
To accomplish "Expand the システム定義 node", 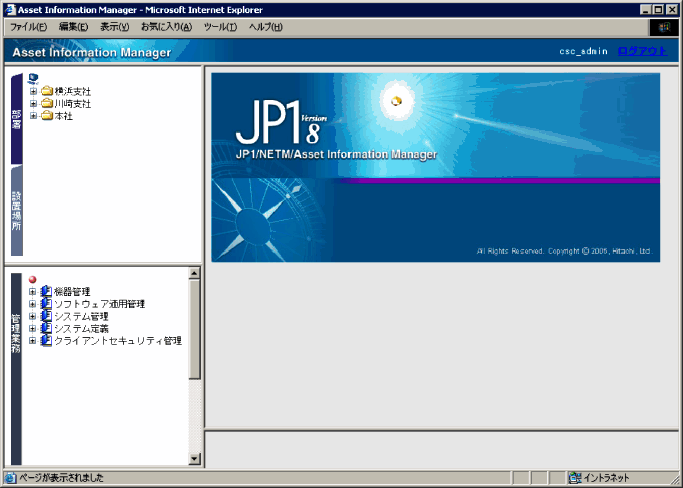I will 32,328.
